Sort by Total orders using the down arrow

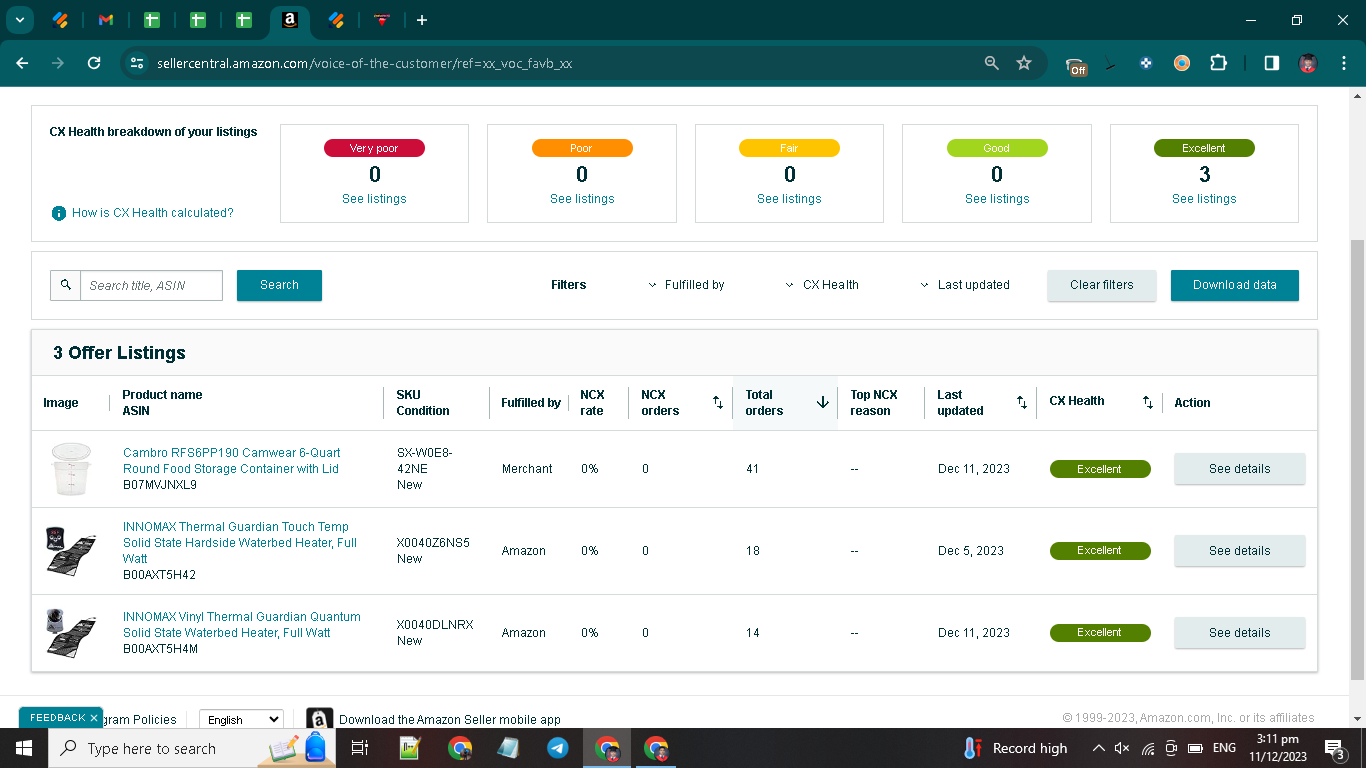point(823,403)
